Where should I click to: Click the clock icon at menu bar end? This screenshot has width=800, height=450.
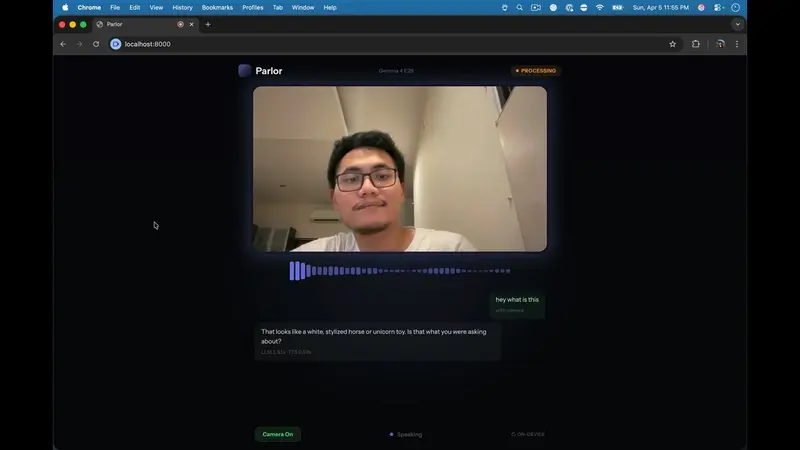click(735, 8)
